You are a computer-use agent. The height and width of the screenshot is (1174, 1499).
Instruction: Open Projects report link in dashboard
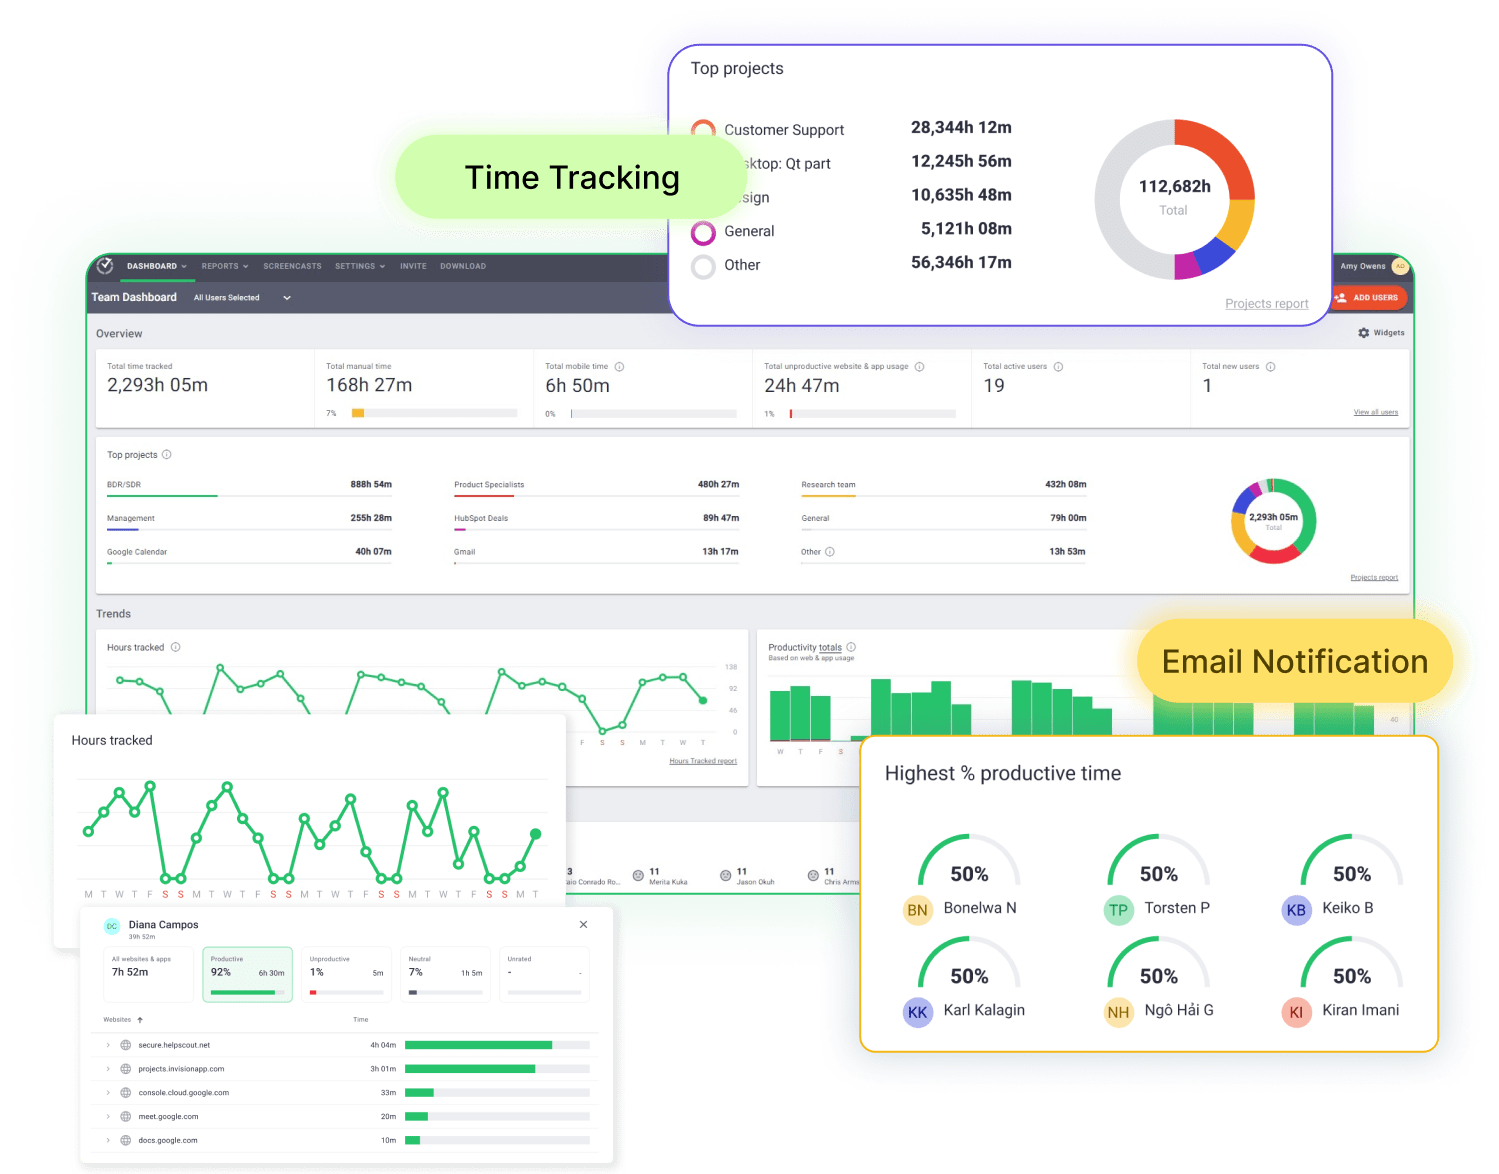1374,578
